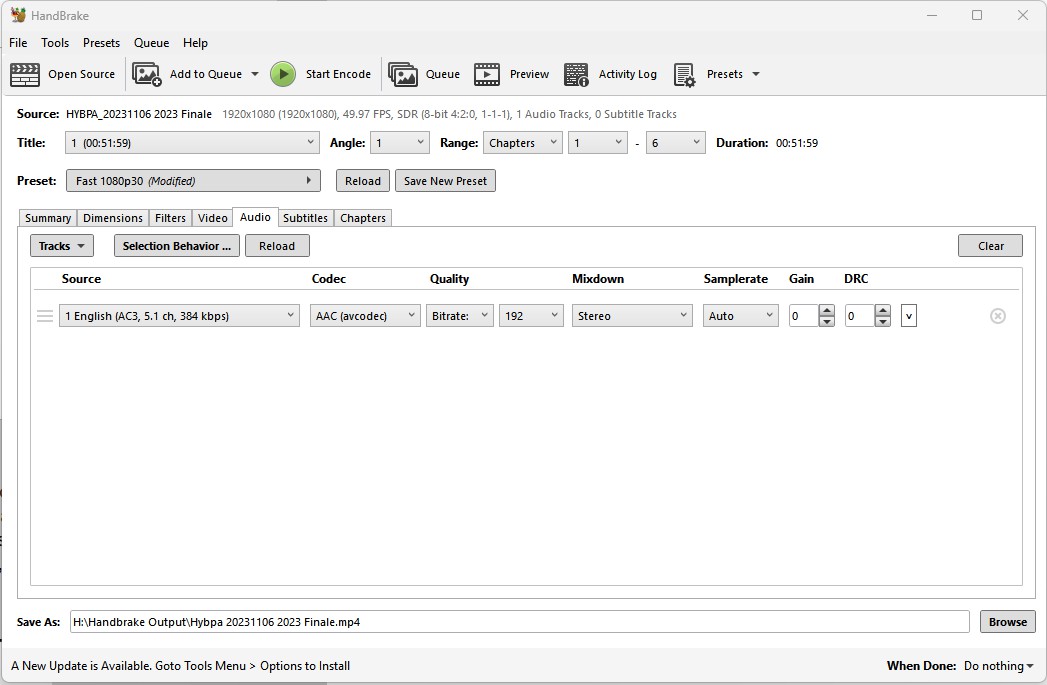Open the Help menu
The width and height of the screenshot is (1047, 685).
[x=195, y=43]
